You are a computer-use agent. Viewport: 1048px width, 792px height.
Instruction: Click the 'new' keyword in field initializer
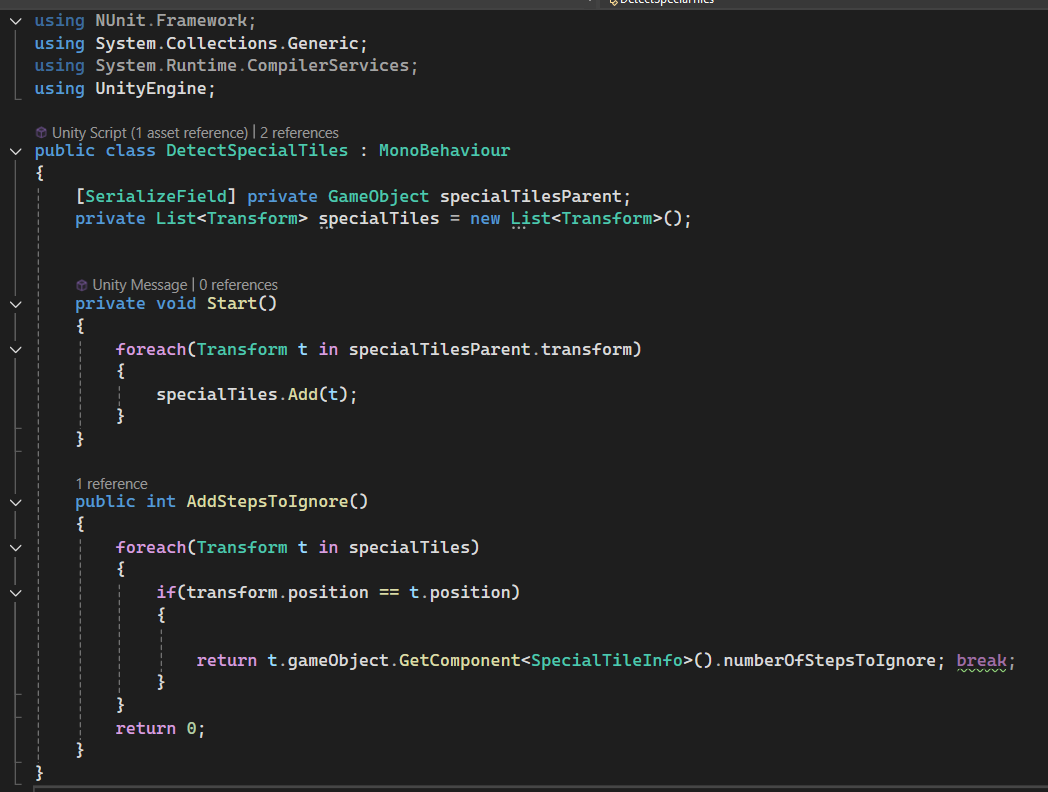coord(485,219)
